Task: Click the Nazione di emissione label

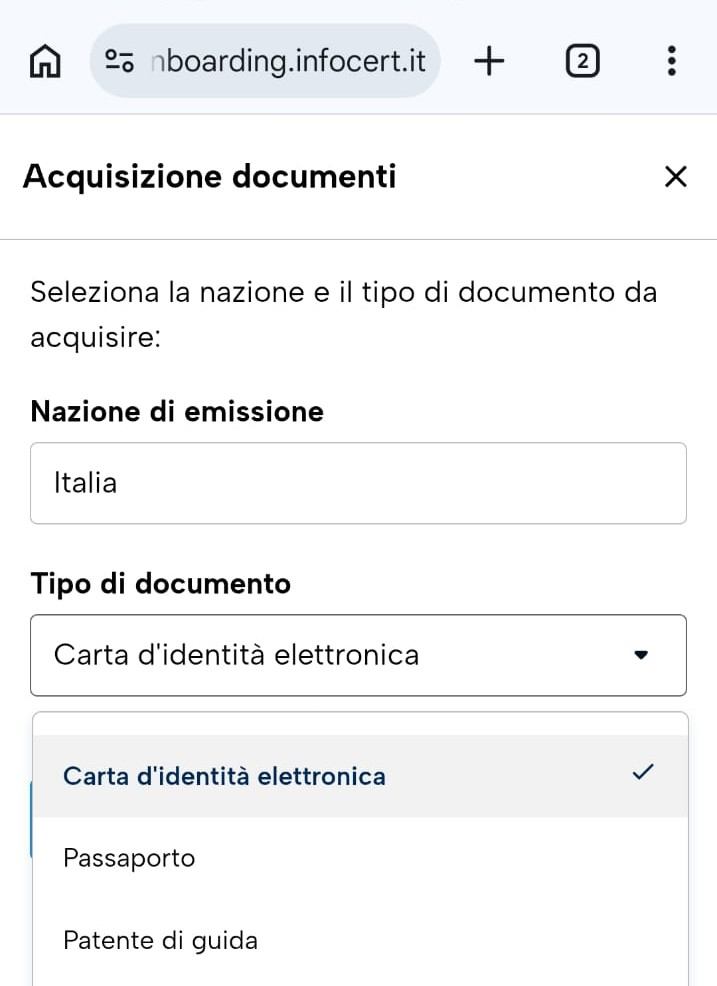Action: click(177, 411)
